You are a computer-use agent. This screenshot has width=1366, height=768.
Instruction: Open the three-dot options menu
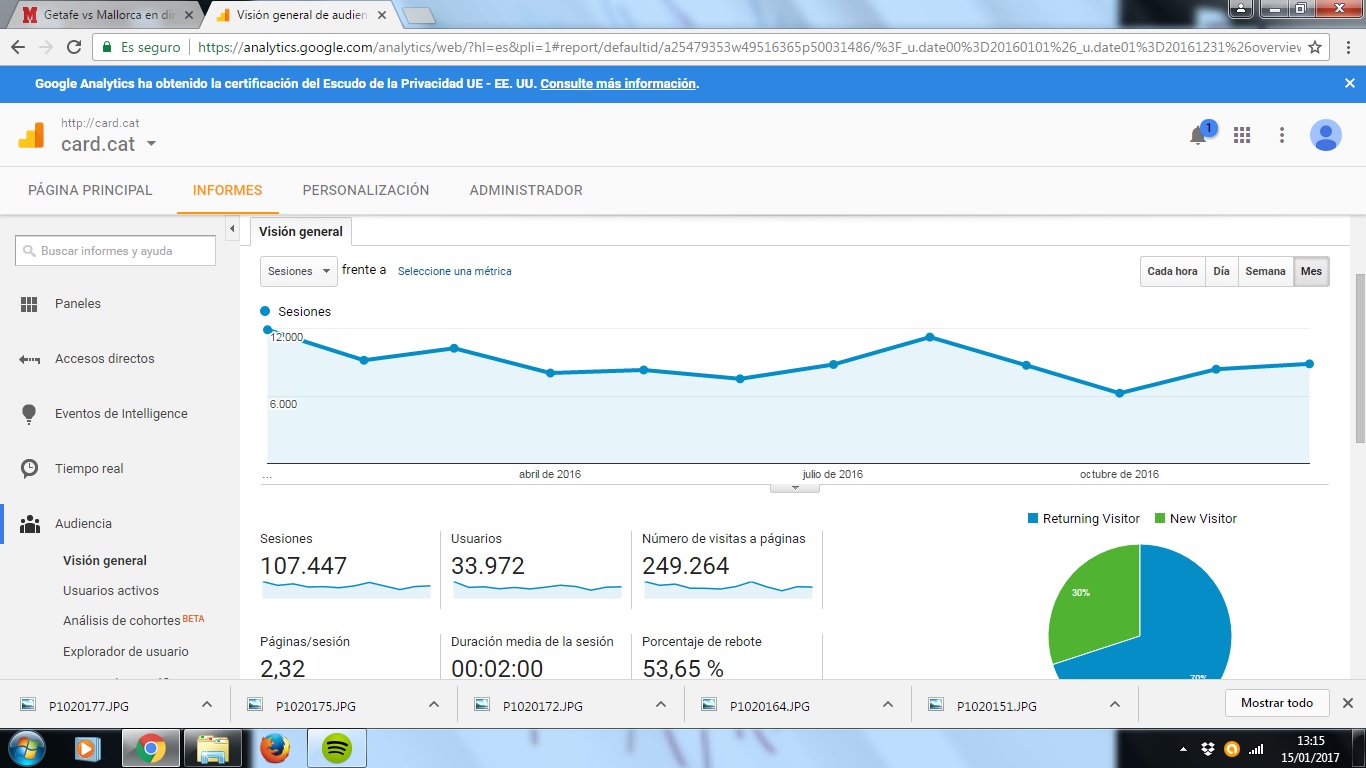pyautogui.click(x=1282, y=135)
